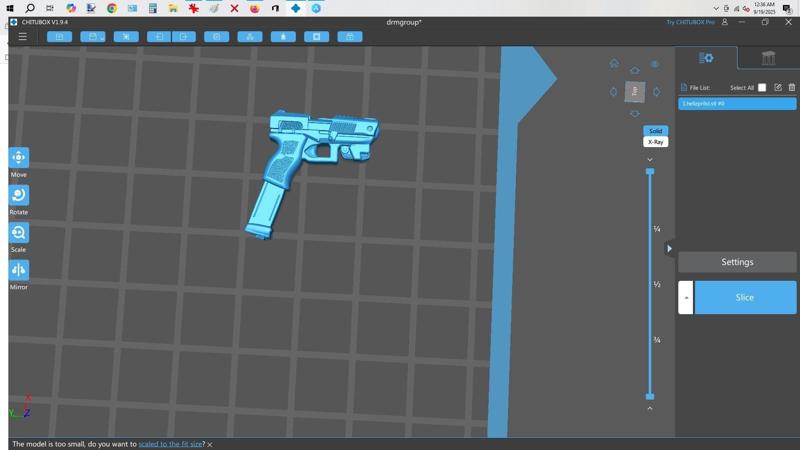Viewport: 800px width, 450px height.
Task: Open the dropdown left of Slice
Action: click(686, 297)
